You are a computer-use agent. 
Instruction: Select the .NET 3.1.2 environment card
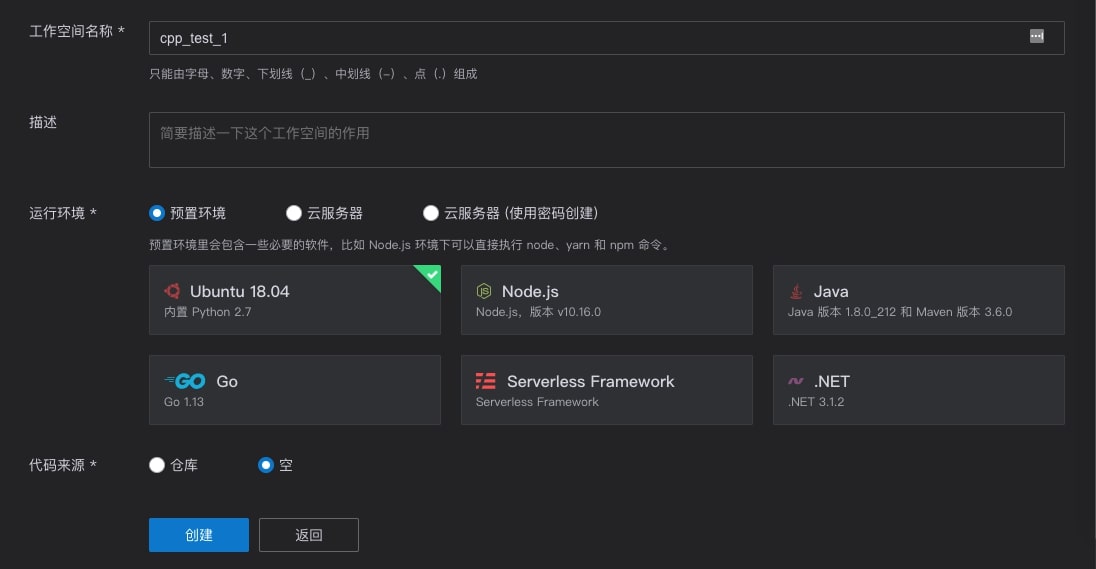point(918,390)
